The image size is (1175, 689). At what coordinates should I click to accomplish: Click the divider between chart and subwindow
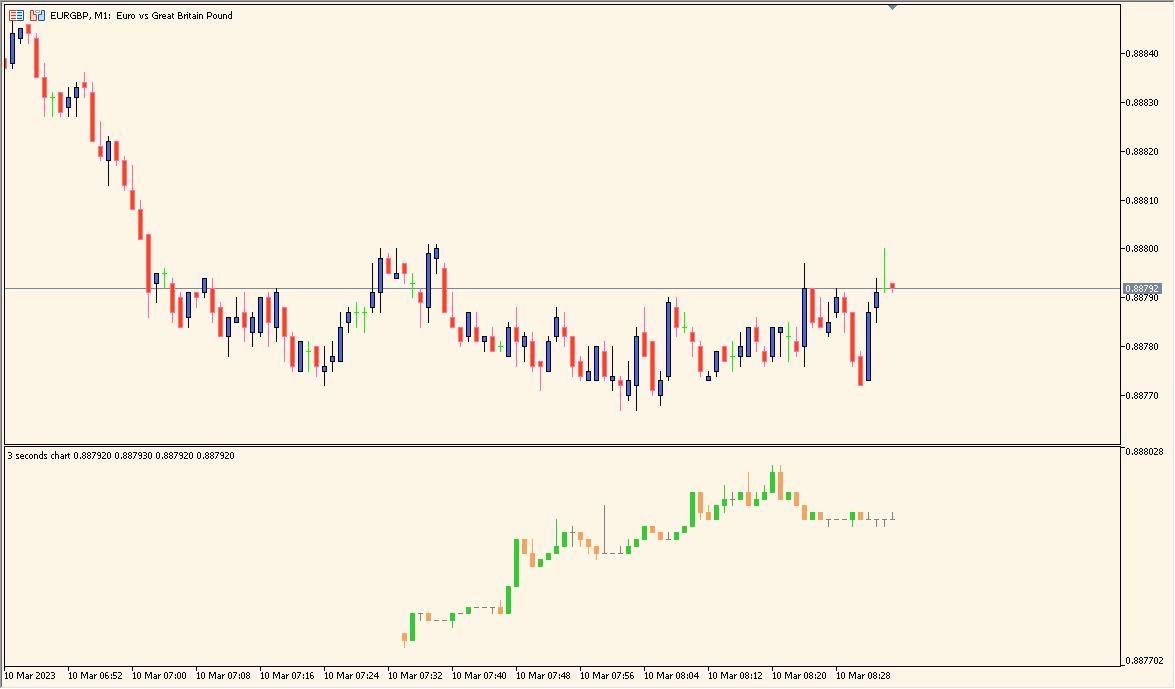pyautogui.click(x=560, y=447)
